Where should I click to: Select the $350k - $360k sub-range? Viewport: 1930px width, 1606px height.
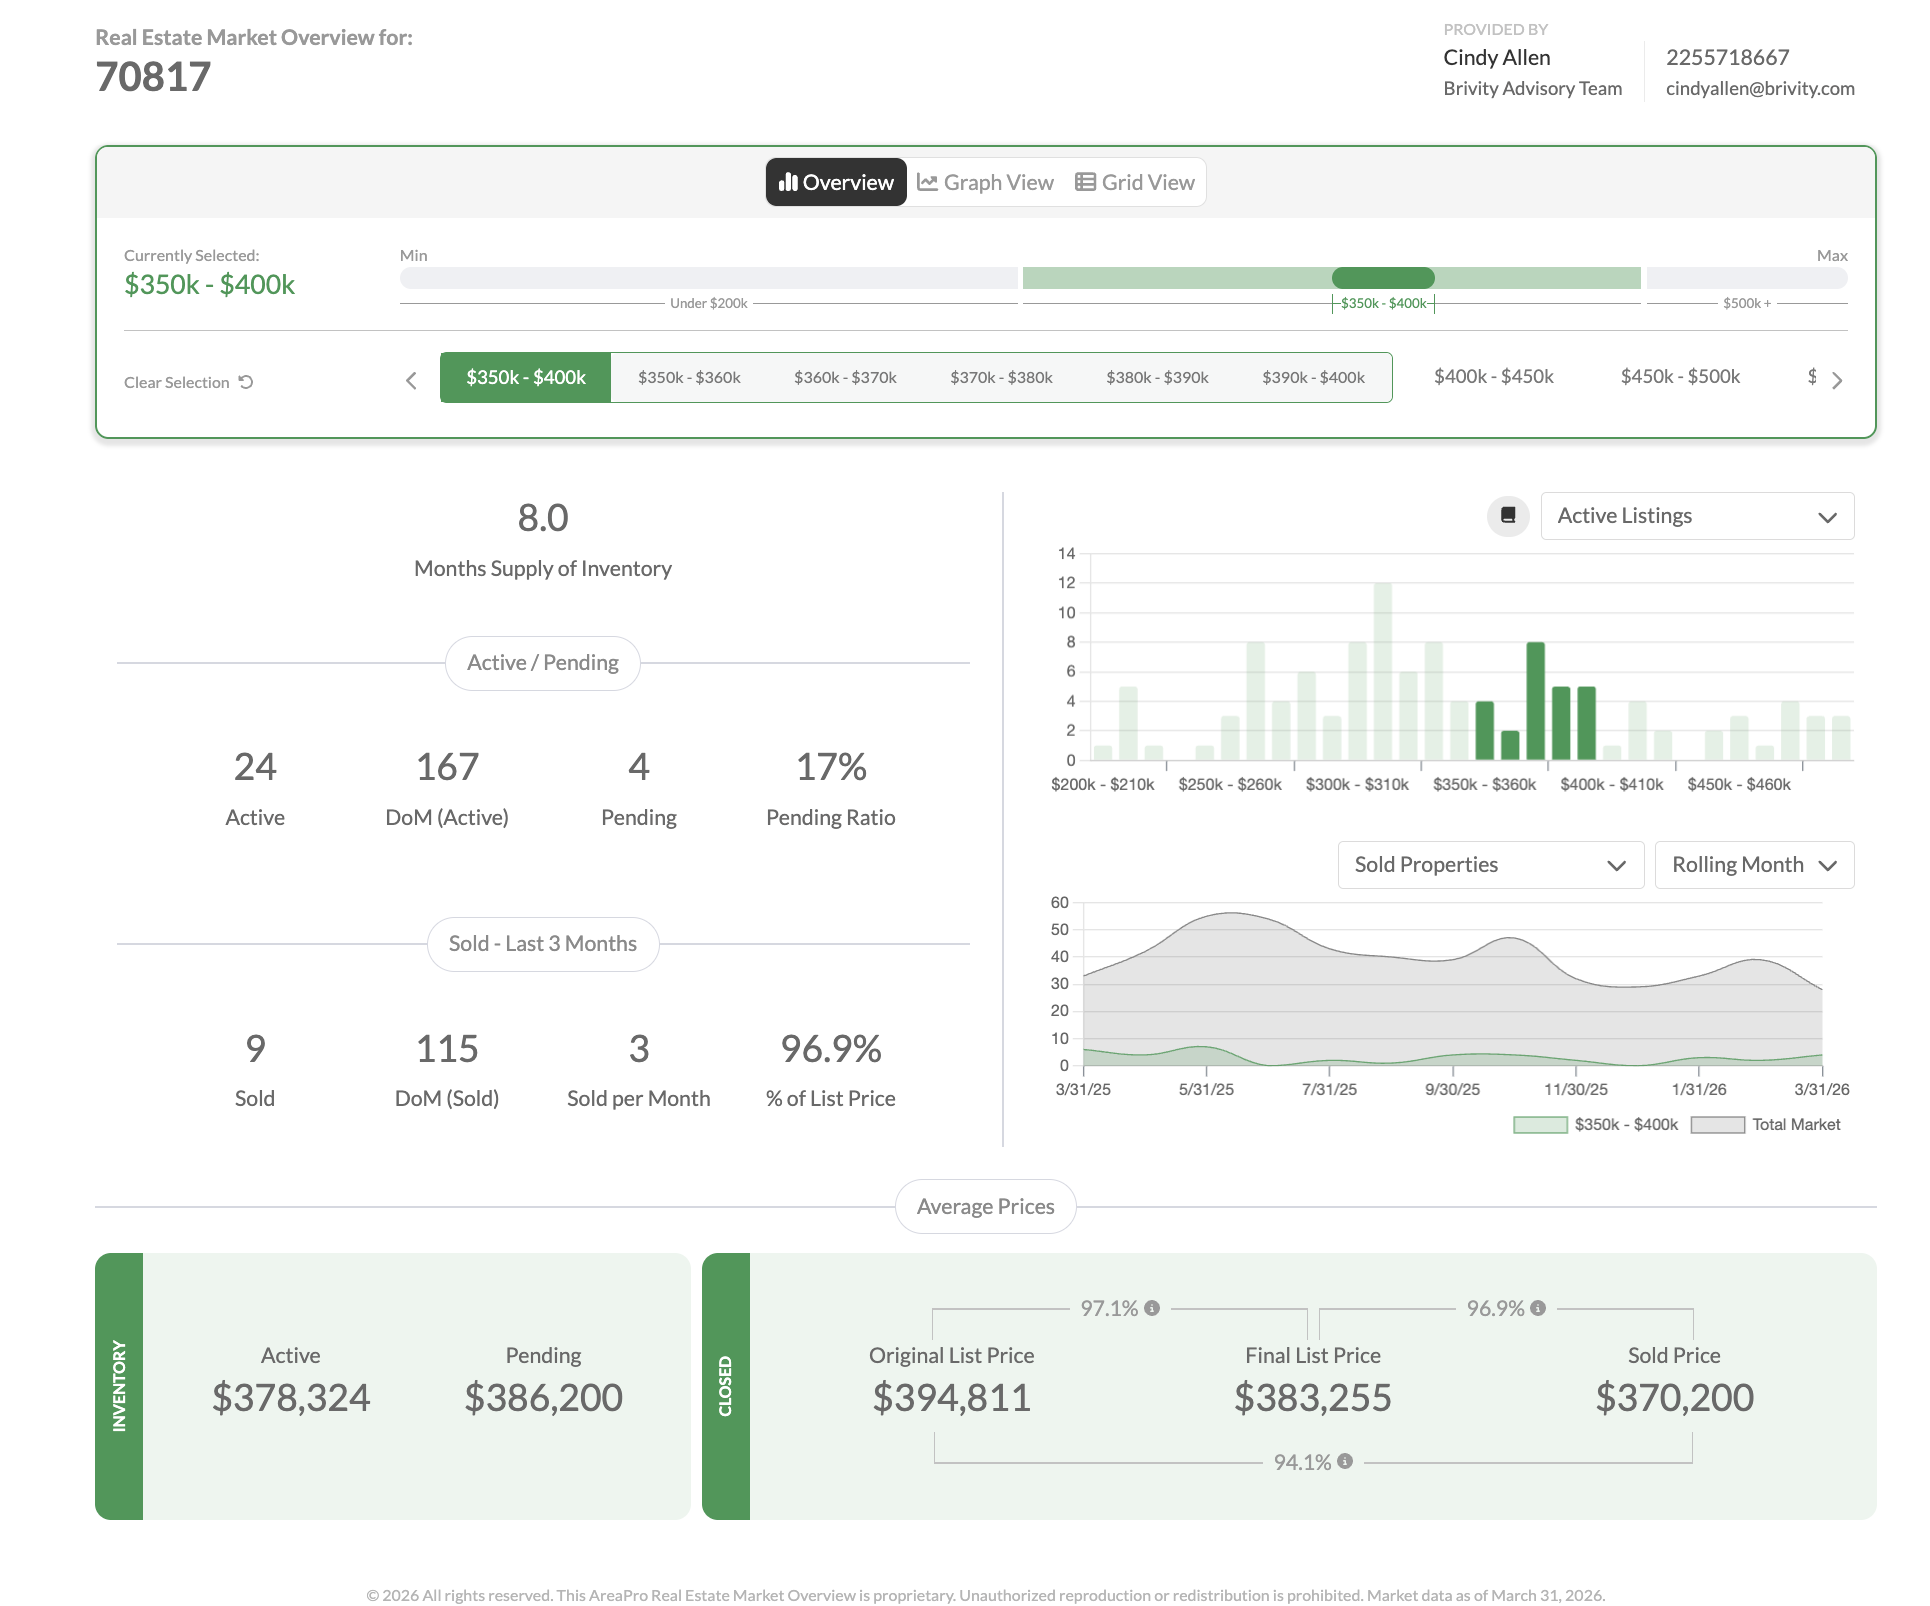coord(689,377)
